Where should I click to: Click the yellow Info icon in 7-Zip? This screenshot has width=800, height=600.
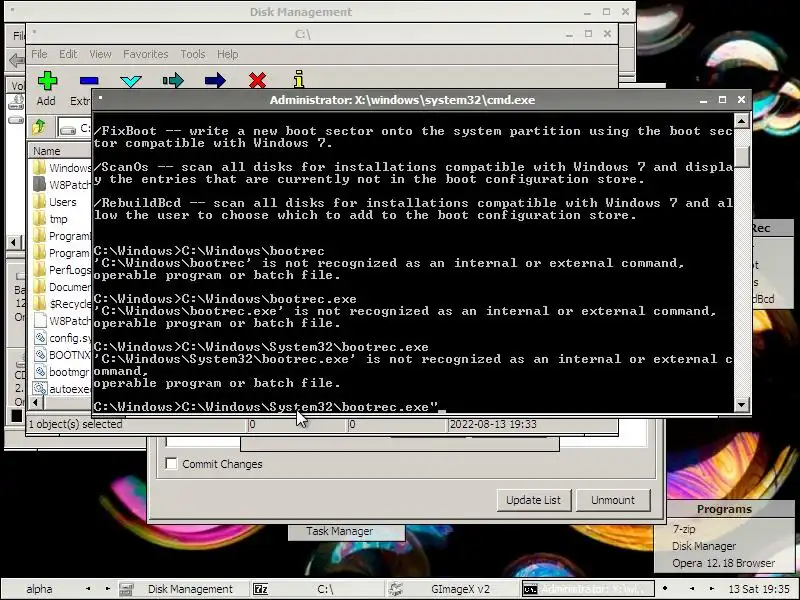pos(299,80)
